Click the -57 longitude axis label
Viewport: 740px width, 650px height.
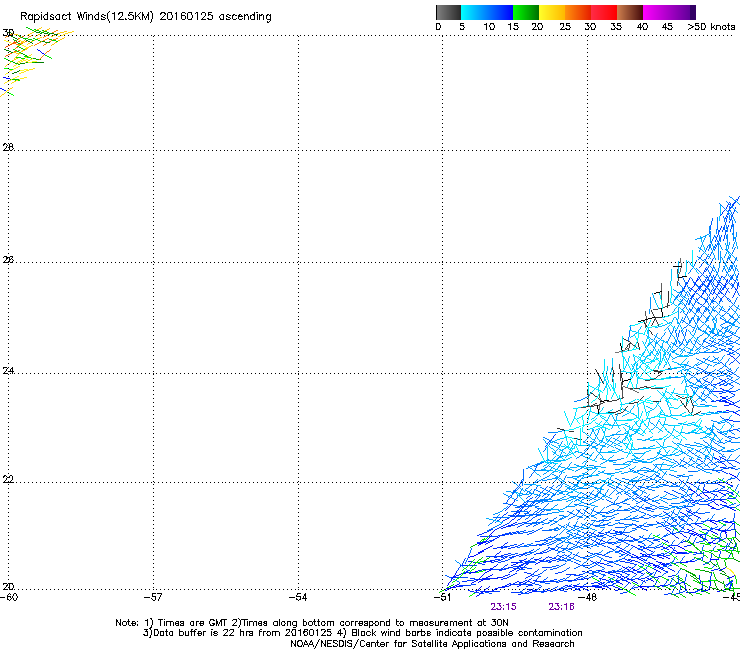point(153,597)
